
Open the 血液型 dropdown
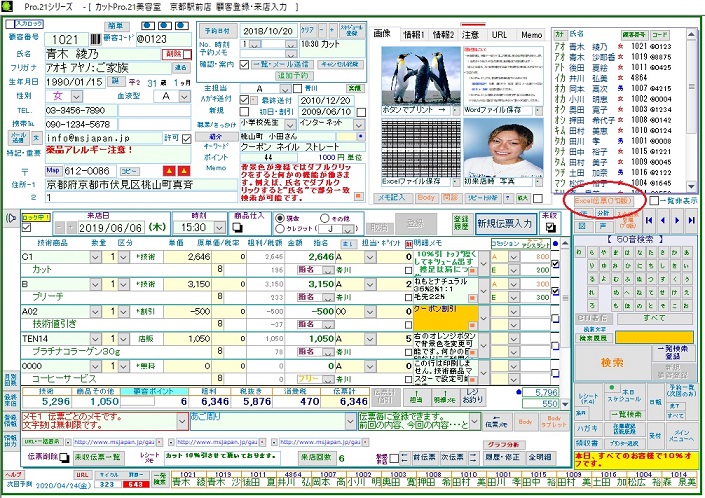click(184, 96)
